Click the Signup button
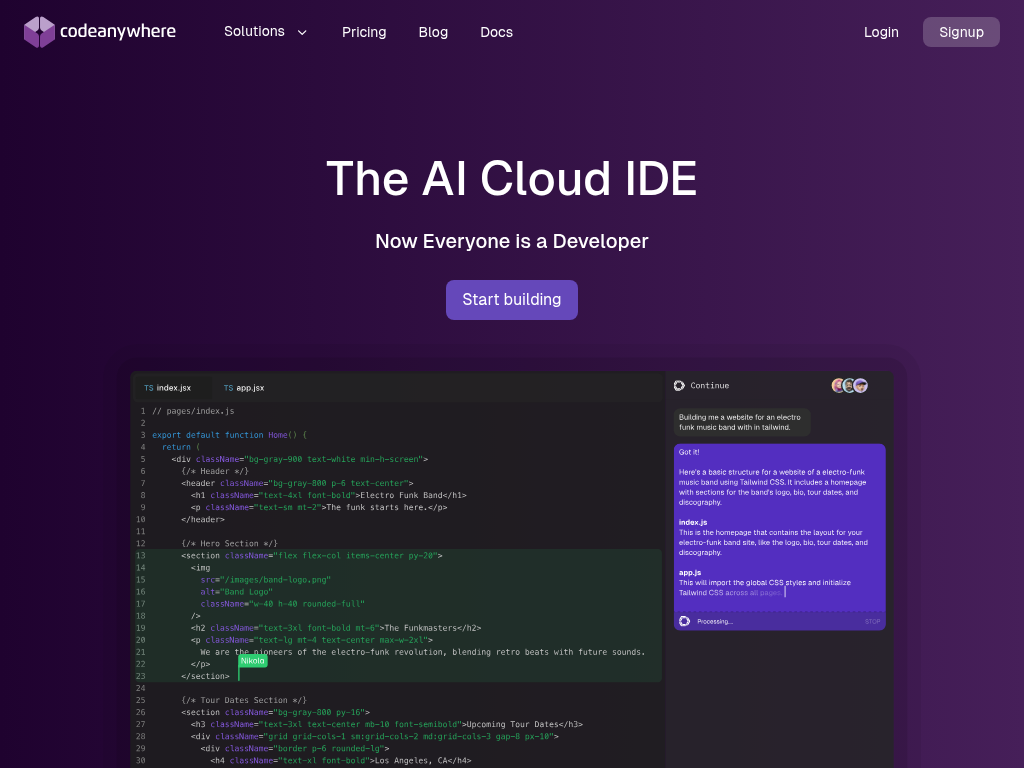This screenshot has width=1024, height=768. (x=961, y=32)
